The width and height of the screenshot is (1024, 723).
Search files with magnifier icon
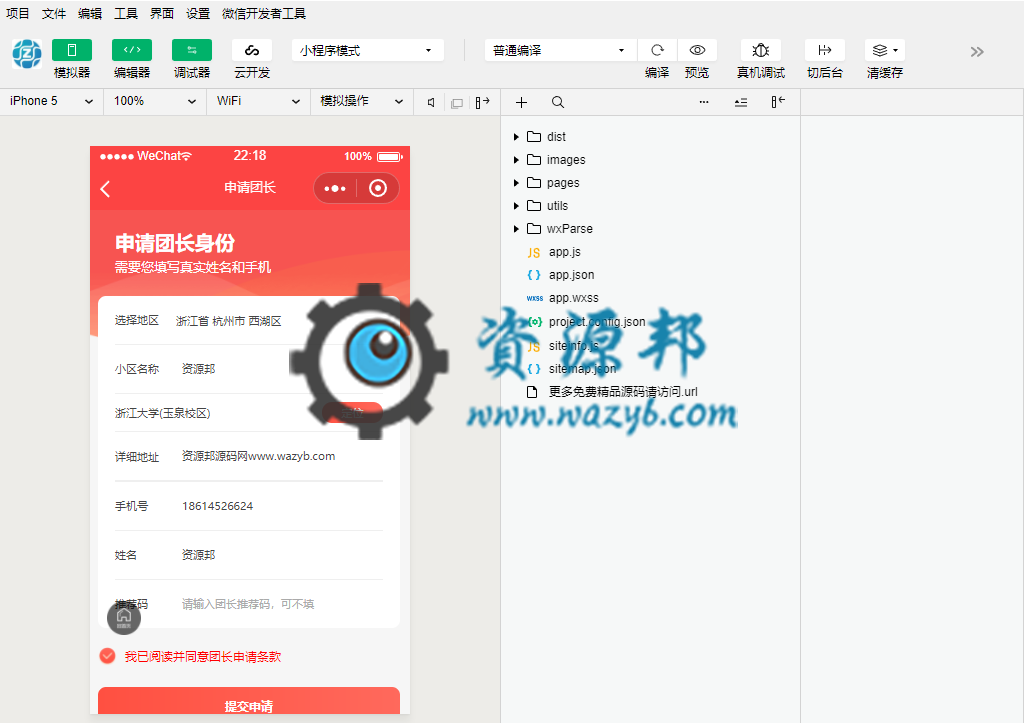click(x=558, y=103)
